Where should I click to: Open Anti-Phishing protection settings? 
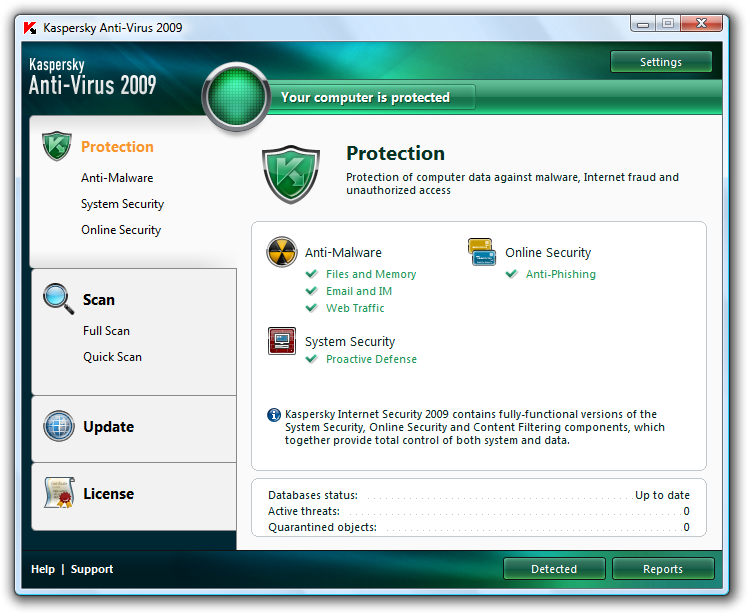point(560,274)
